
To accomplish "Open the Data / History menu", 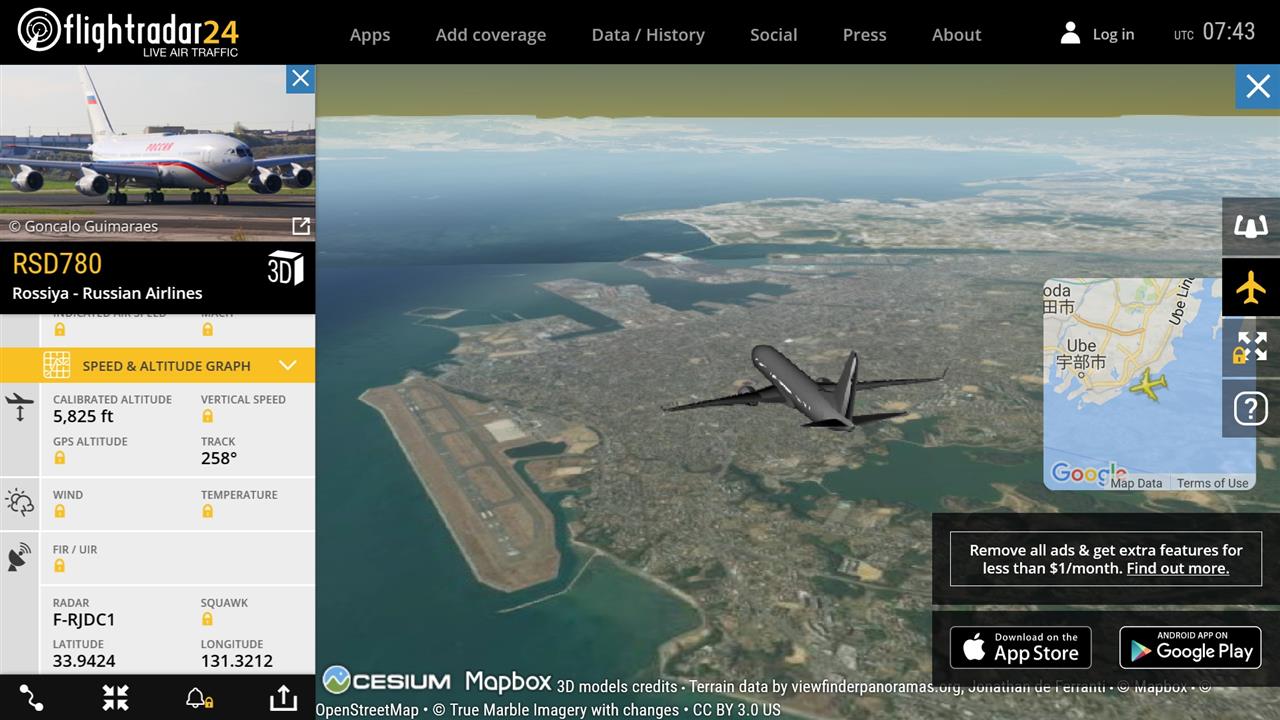I will (x=648, y=34).
